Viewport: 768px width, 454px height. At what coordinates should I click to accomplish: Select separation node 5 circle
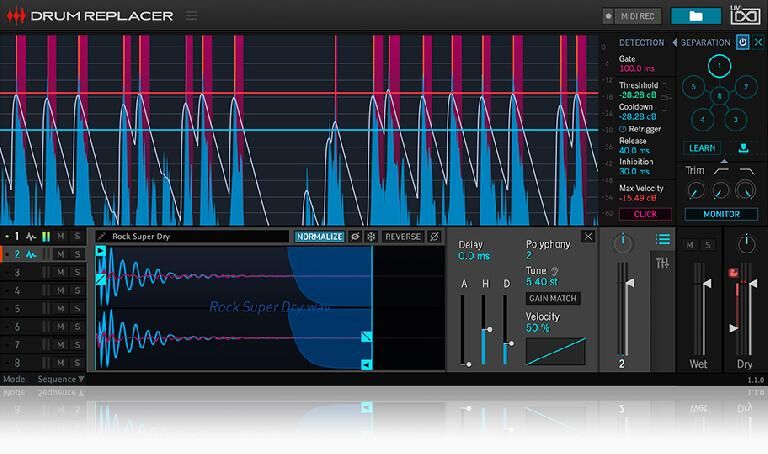(x=693, y=87)
